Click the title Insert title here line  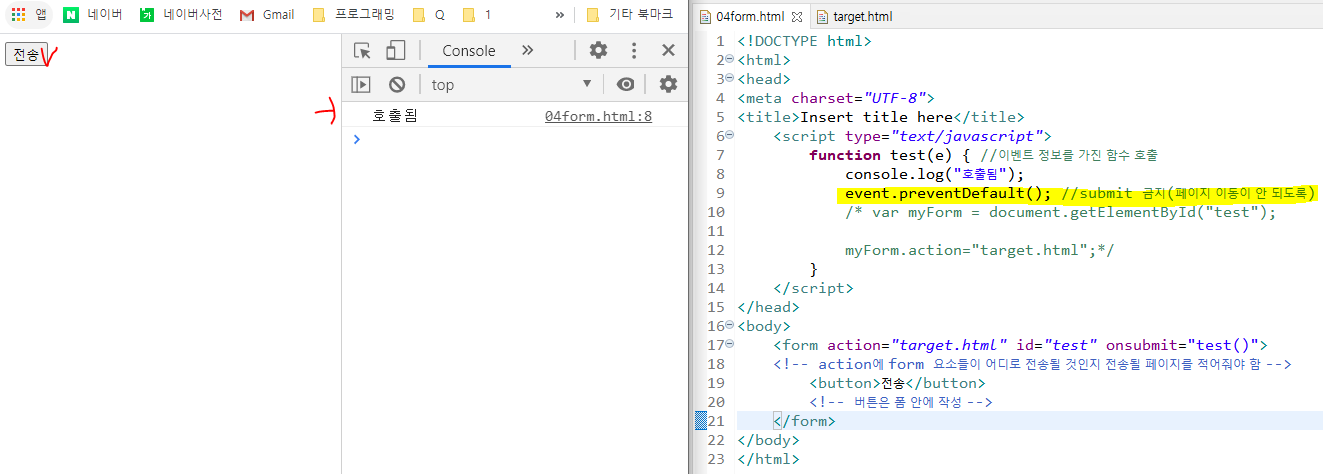pos(881,117)
